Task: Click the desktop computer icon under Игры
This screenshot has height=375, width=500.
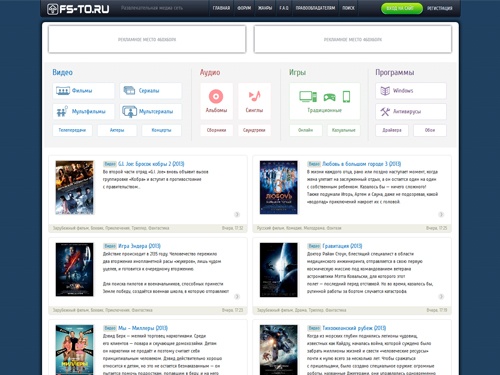Action: pyautogui.click(x=308, y=97)
